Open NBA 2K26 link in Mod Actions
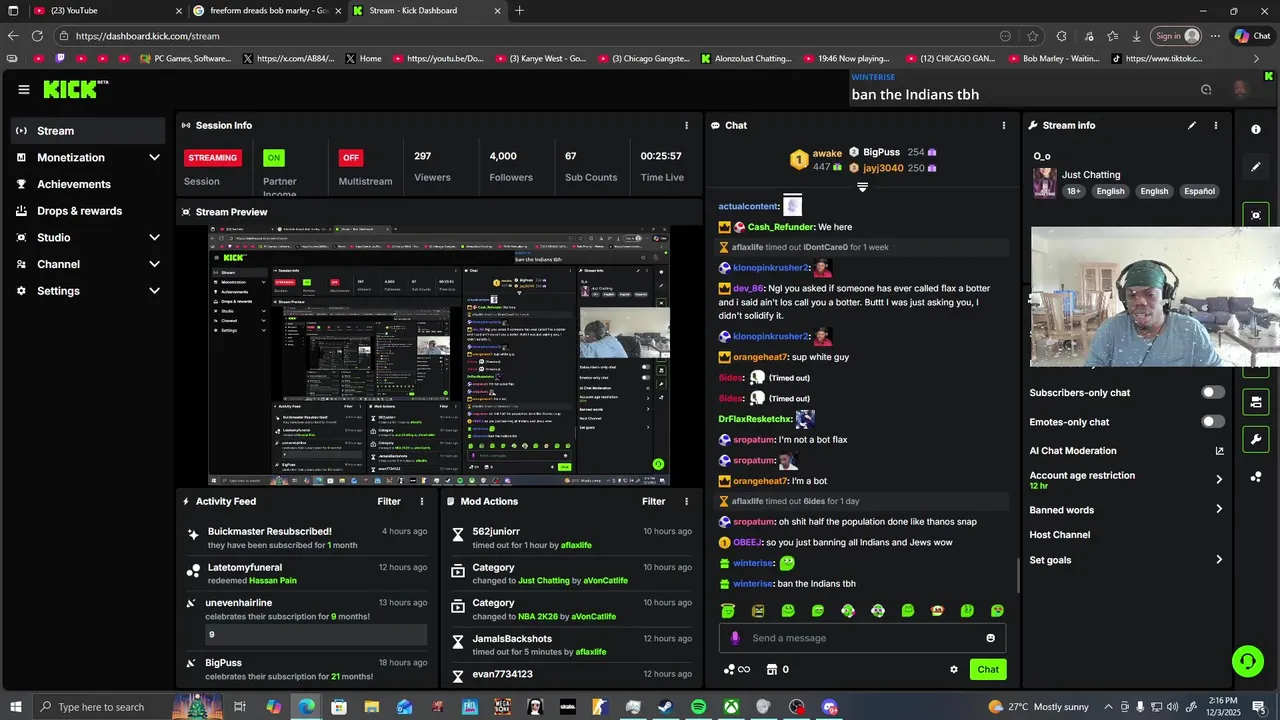Viewport: 1280px width, 720px height. 543,617
